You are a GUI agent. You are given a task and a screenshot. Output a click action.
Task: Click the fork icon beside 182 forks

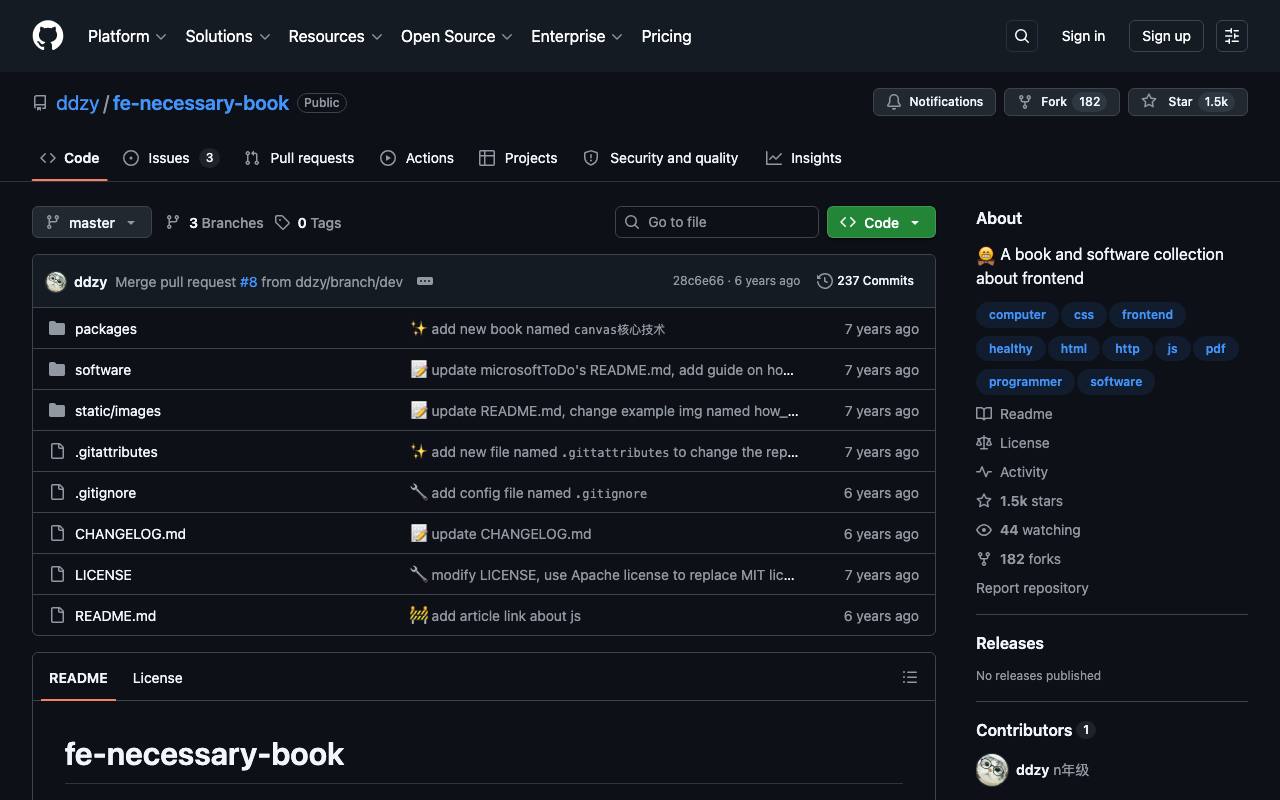point(984,559)
